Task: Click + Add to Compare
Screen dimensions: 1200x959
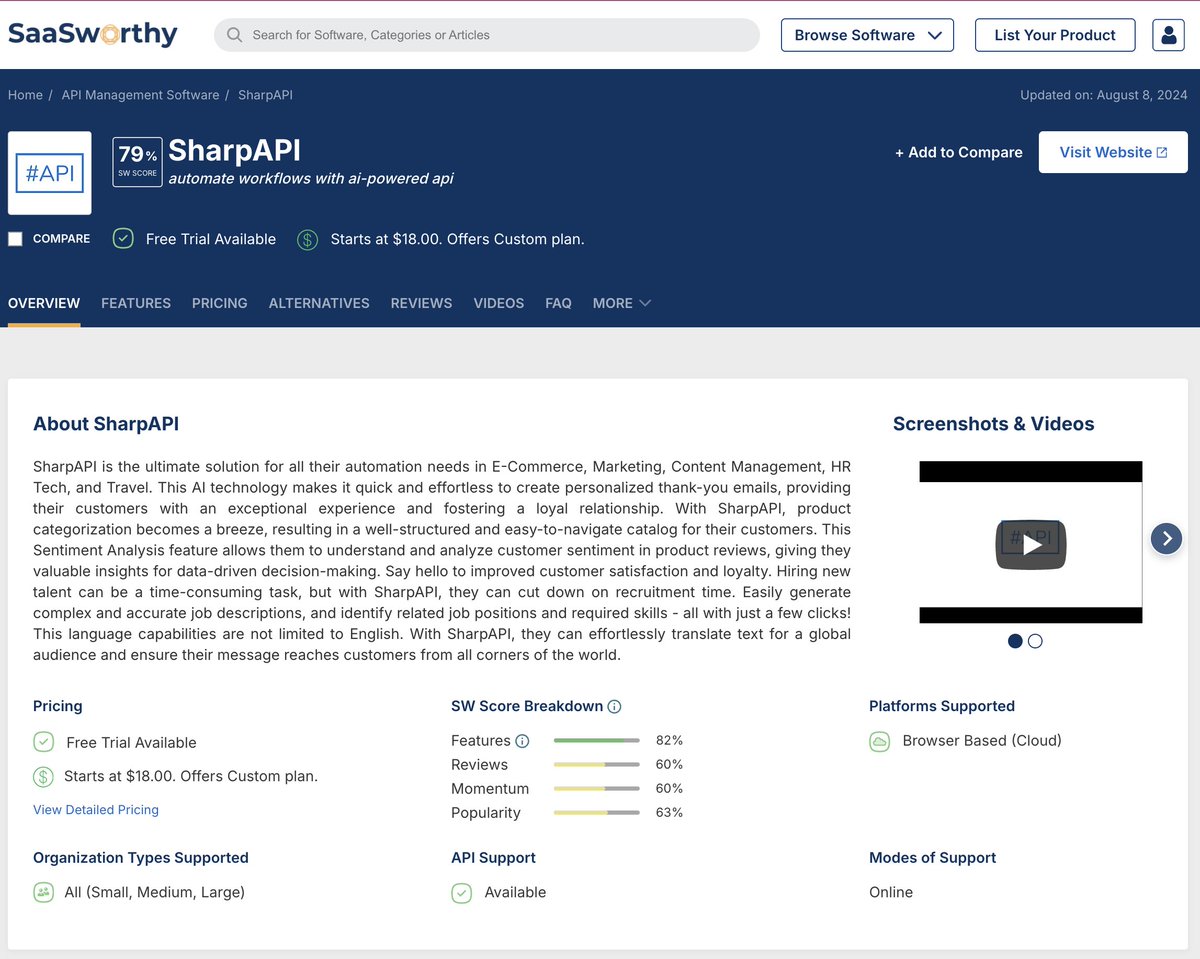Action: [958, 152]
